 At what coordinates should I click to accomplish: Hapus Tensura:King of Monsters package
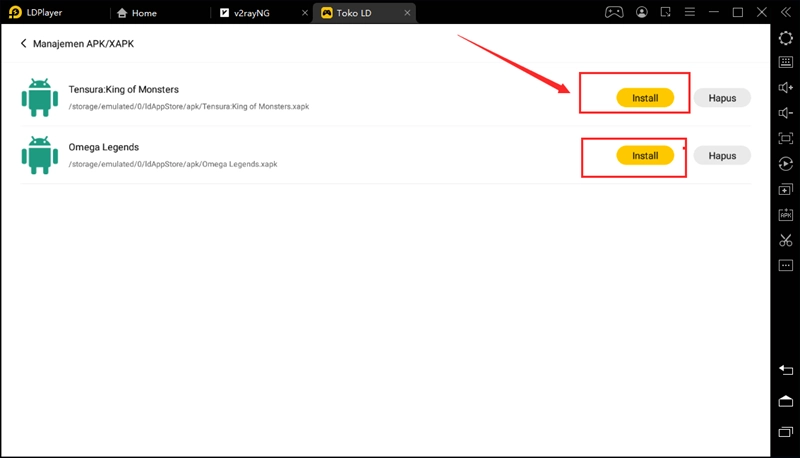pyautogui.click(x=722, y=98)
